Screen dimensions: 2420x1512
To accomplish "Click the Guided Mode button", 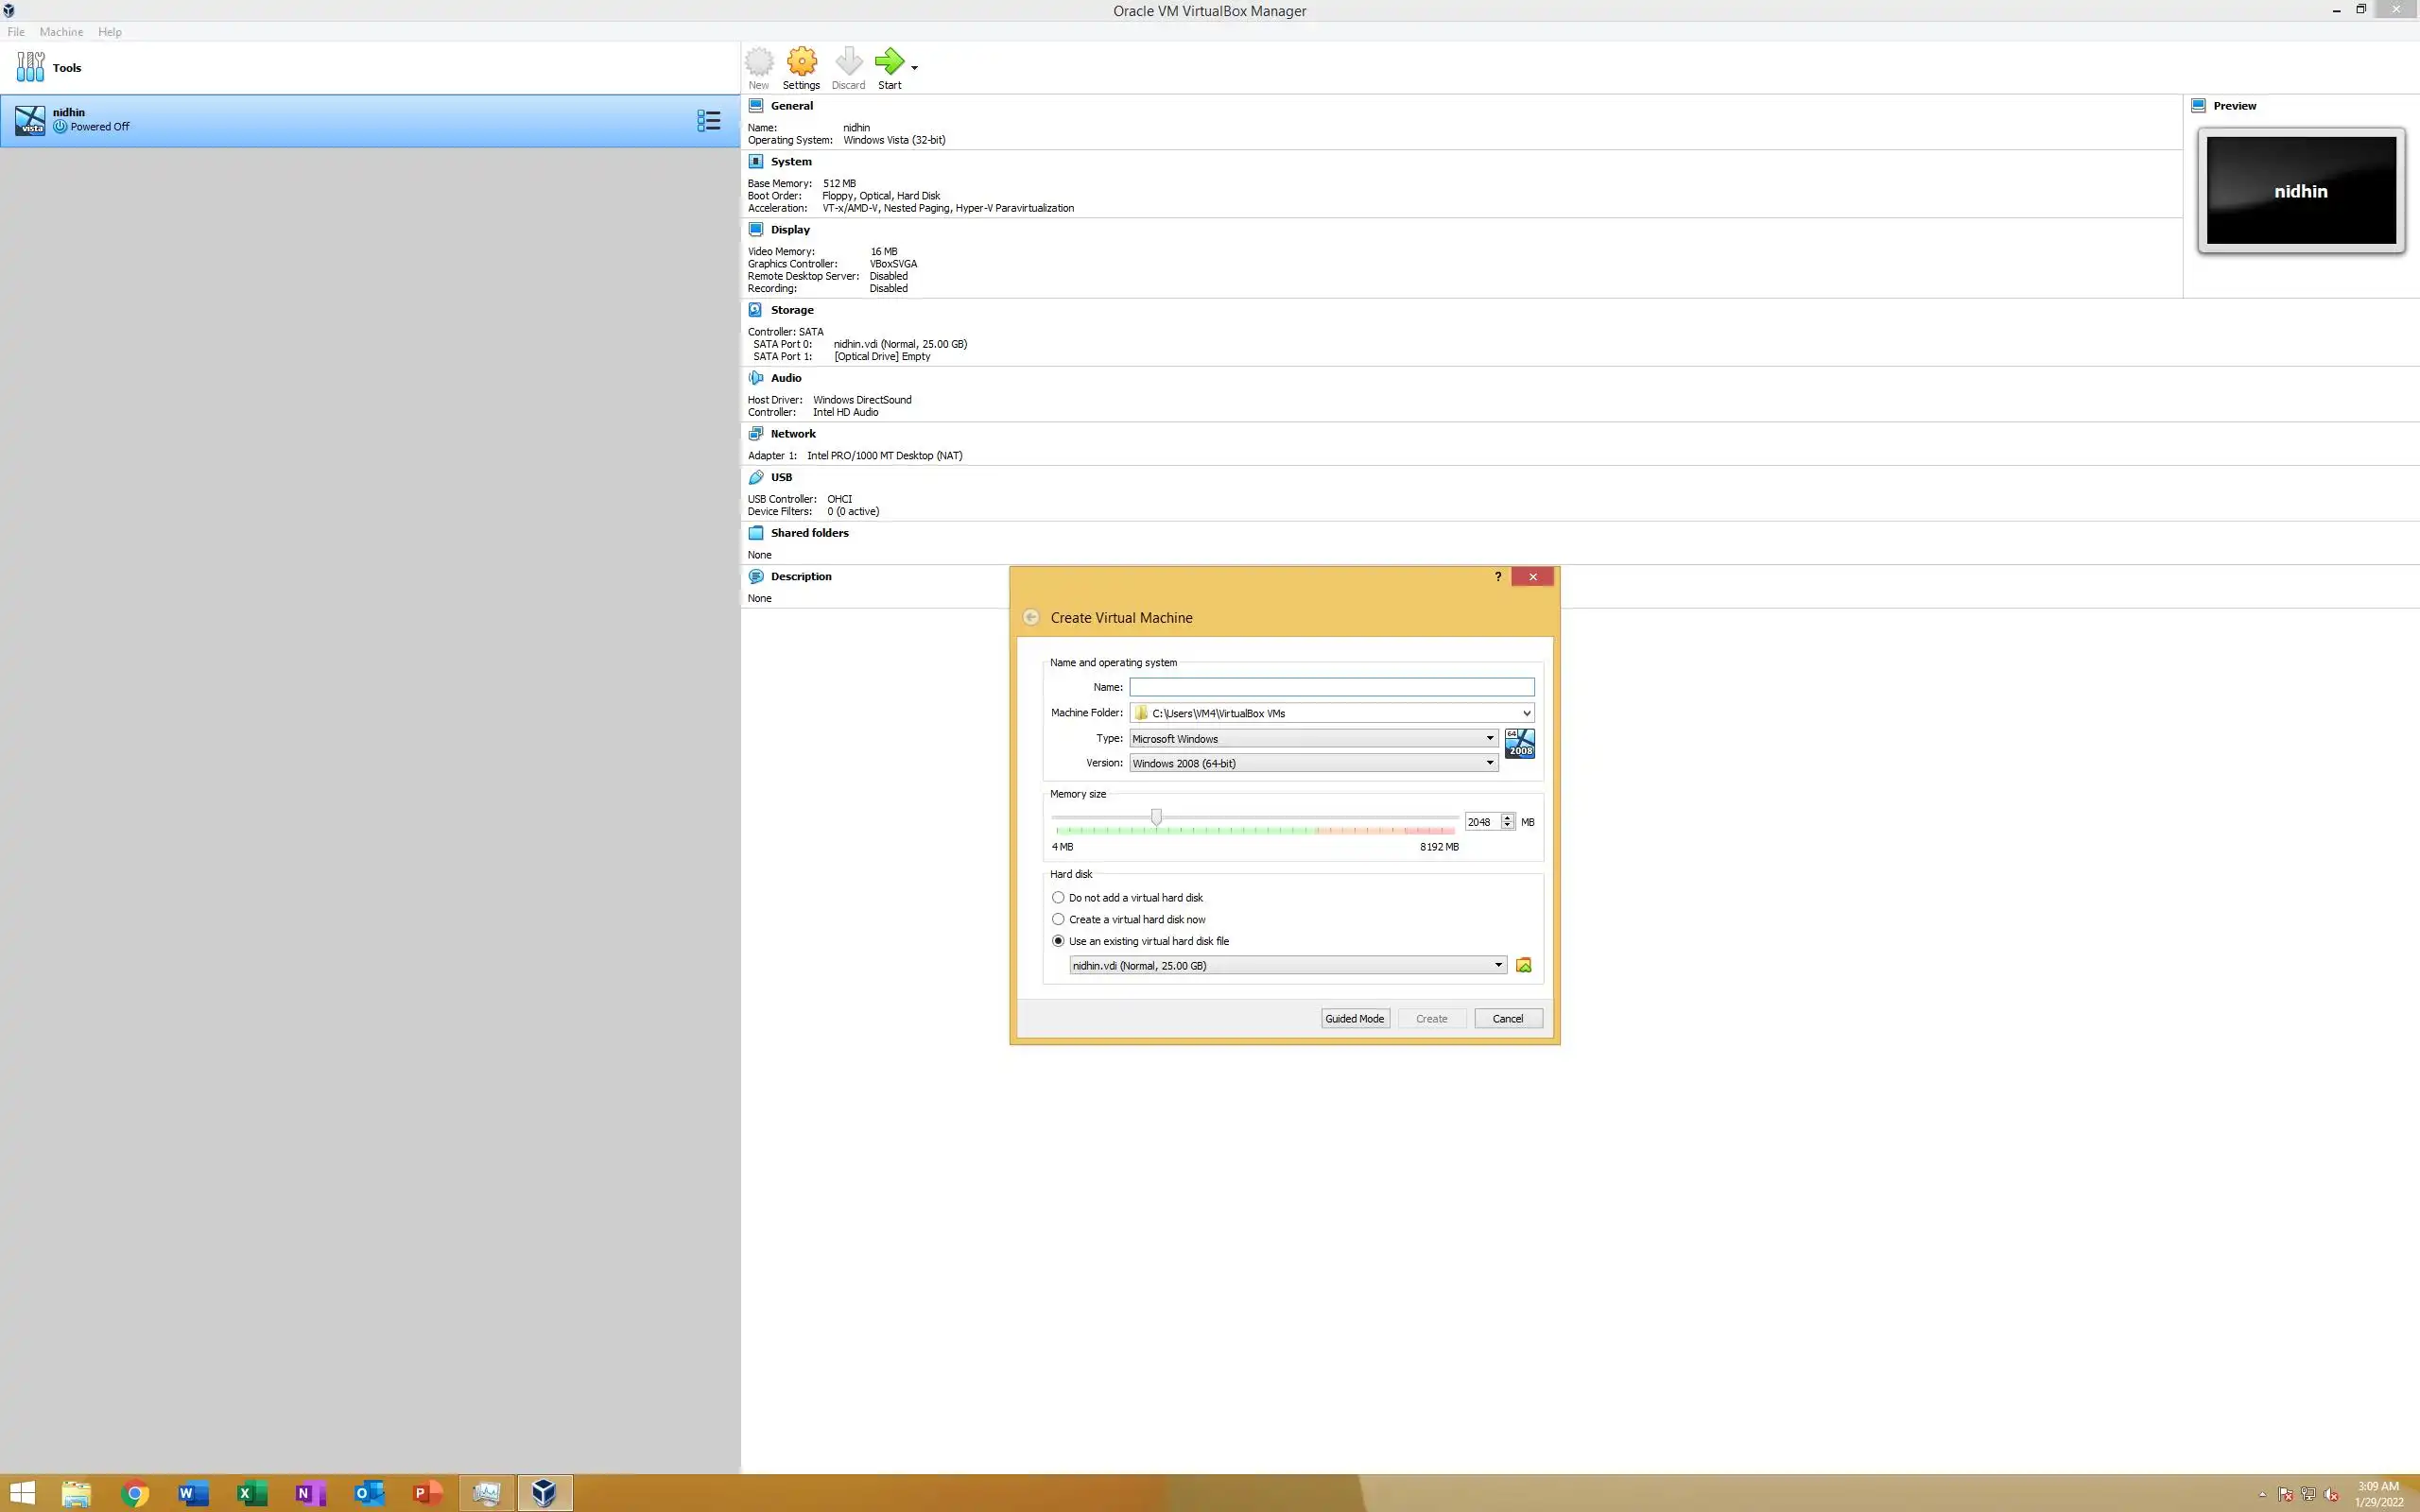I will (1354, 1018).
